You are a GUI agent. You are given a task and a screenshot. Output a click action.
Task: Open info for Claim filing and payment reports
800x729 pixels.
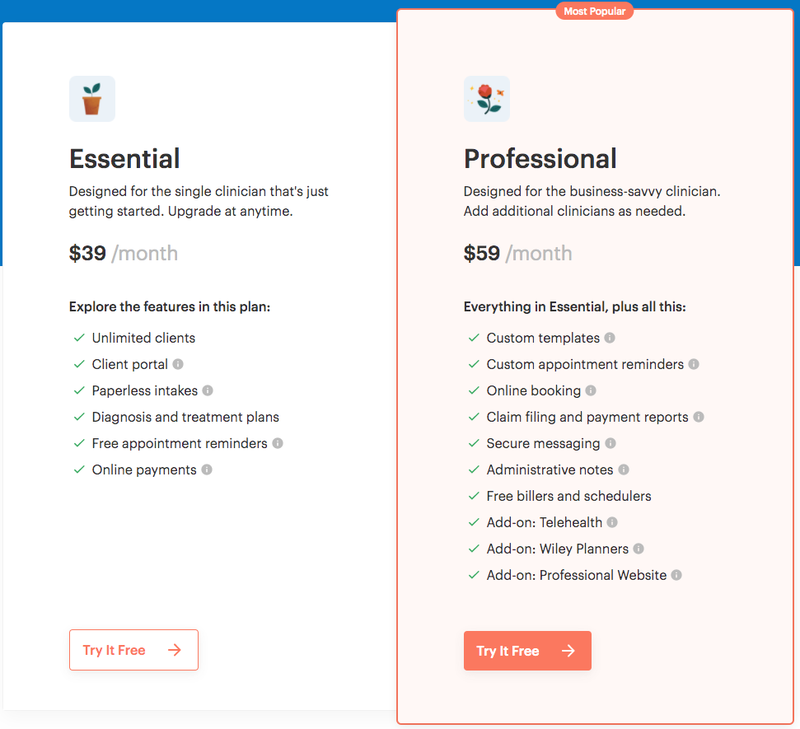point(699,417)
